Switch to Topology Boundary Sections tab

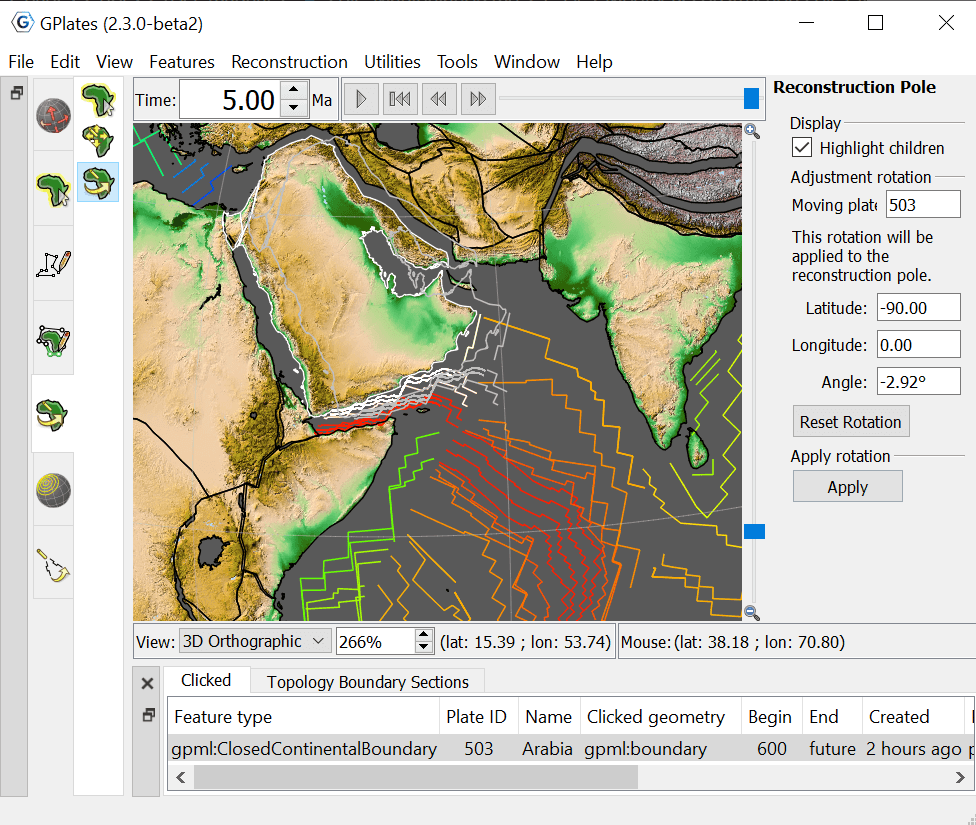(x=367, y=682)
